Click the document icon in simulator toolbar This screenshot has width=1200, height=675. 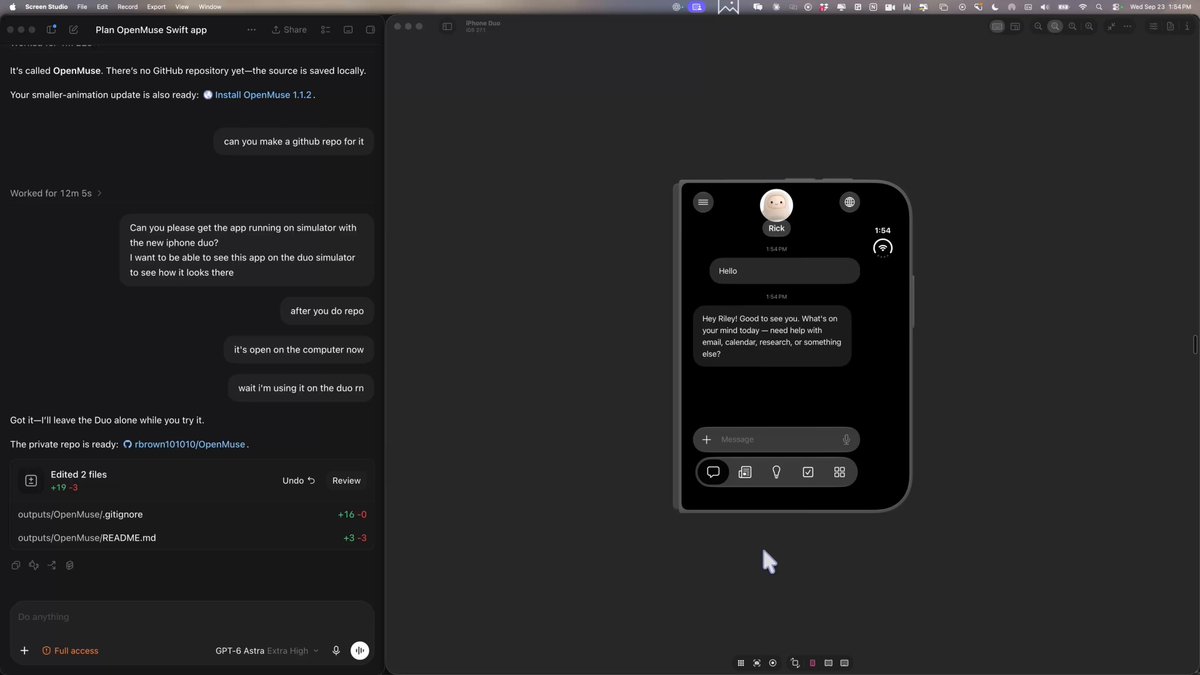coord(1170,26)
